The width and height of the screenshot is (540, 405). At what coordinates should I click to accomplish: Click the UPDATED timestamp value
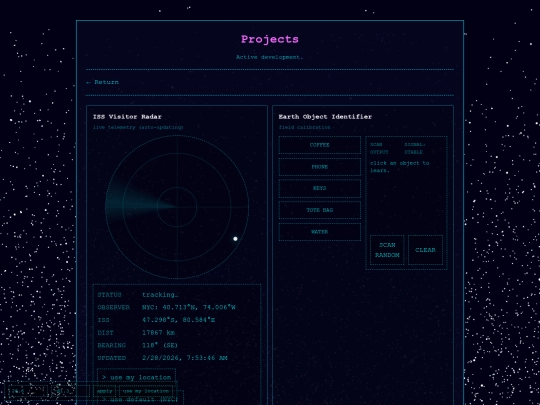point(185,358)
